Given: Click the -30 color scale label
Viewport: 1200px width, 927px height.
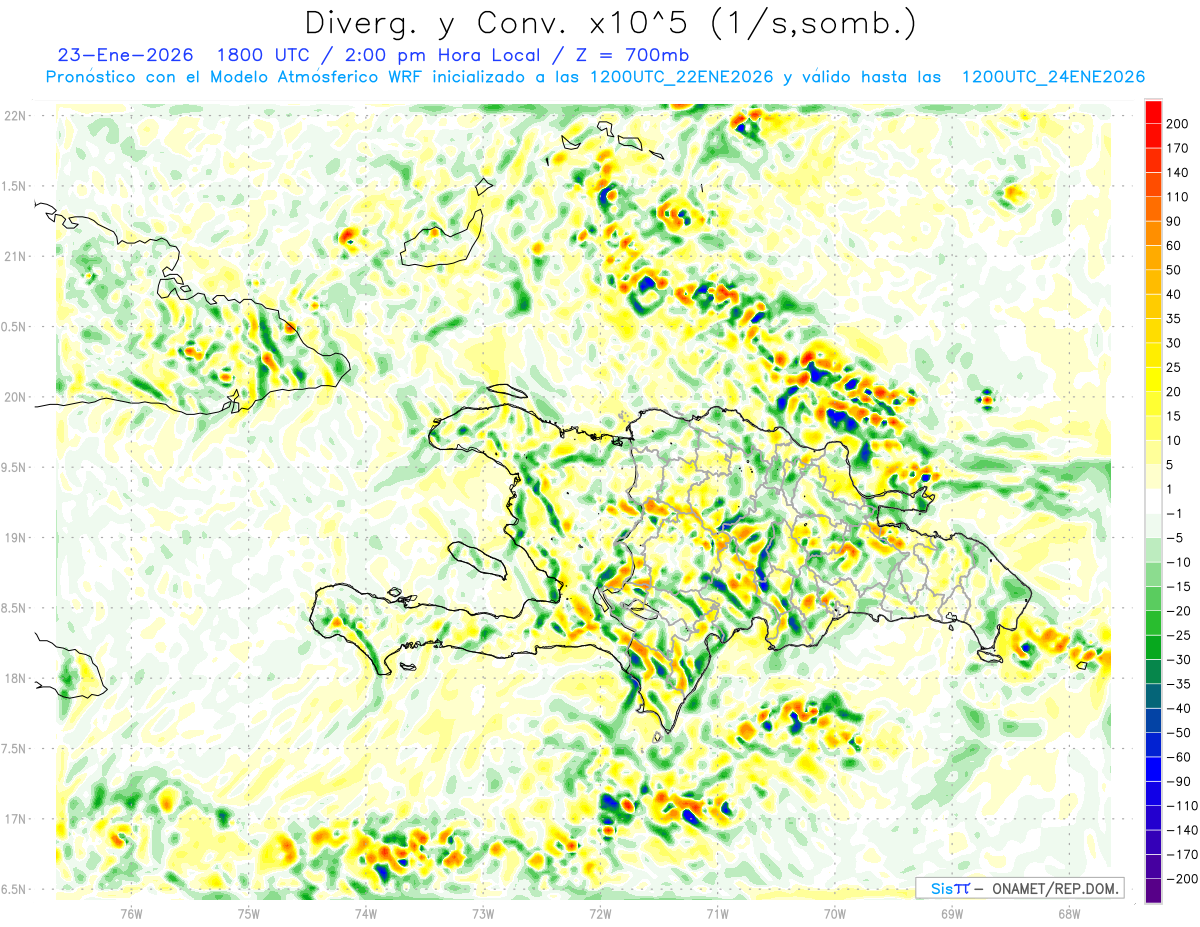Looking at the screenshot, I should [x=1177, y=659].
